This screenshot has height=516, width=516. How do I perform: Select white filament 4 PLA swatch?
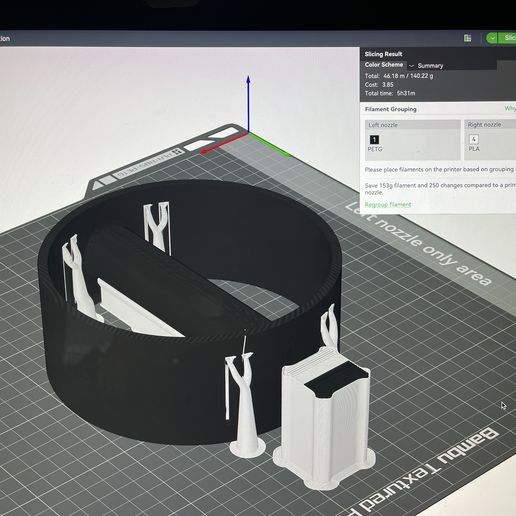coord(474,139)
